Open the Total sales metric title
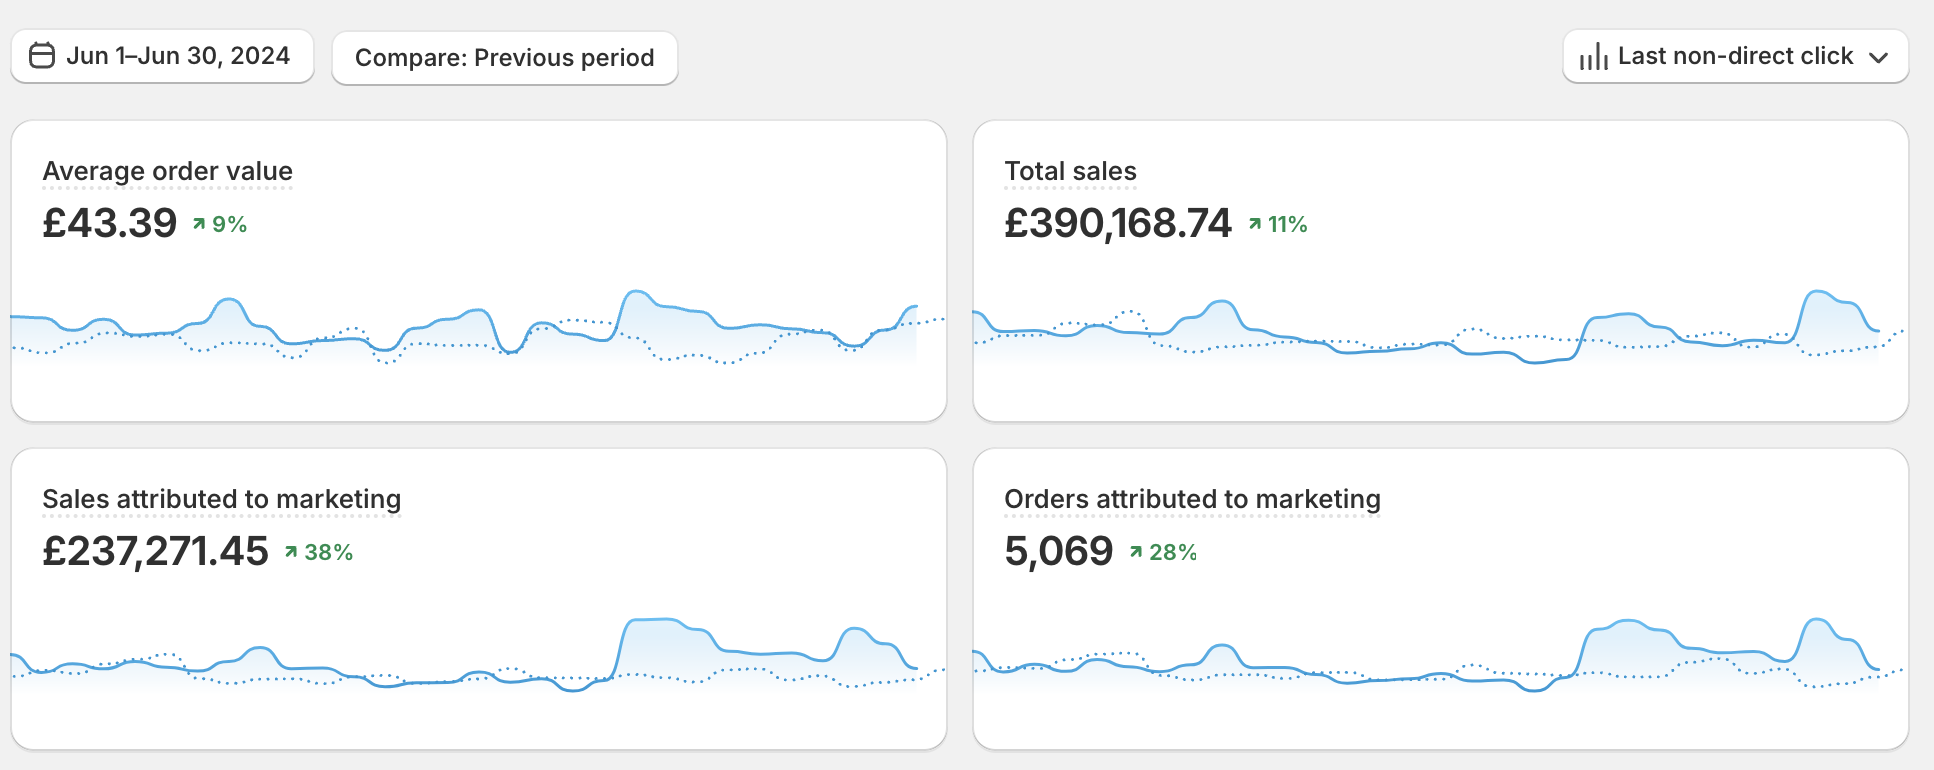1934x770 pixels. (1070, 171)
